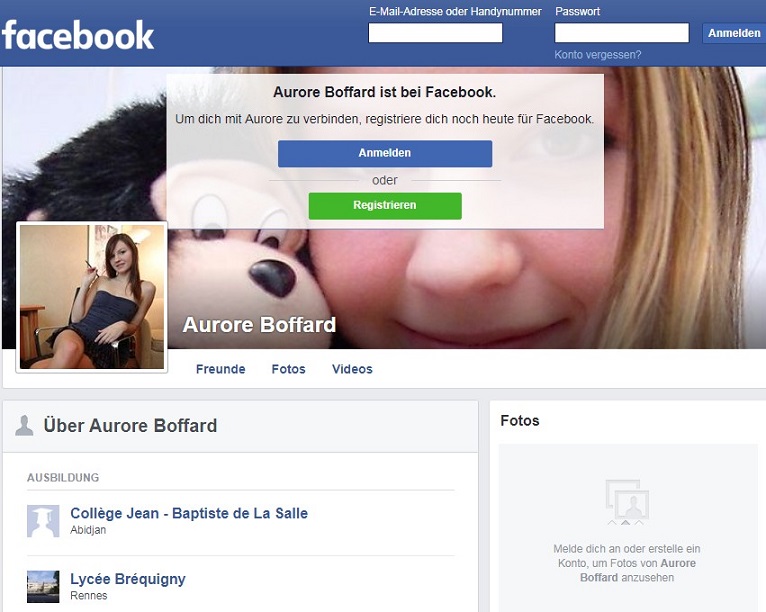Image resolution: width=766 pixels, height=612 pixels.
Task: Focus the Passwort input field
Action: 622,33
